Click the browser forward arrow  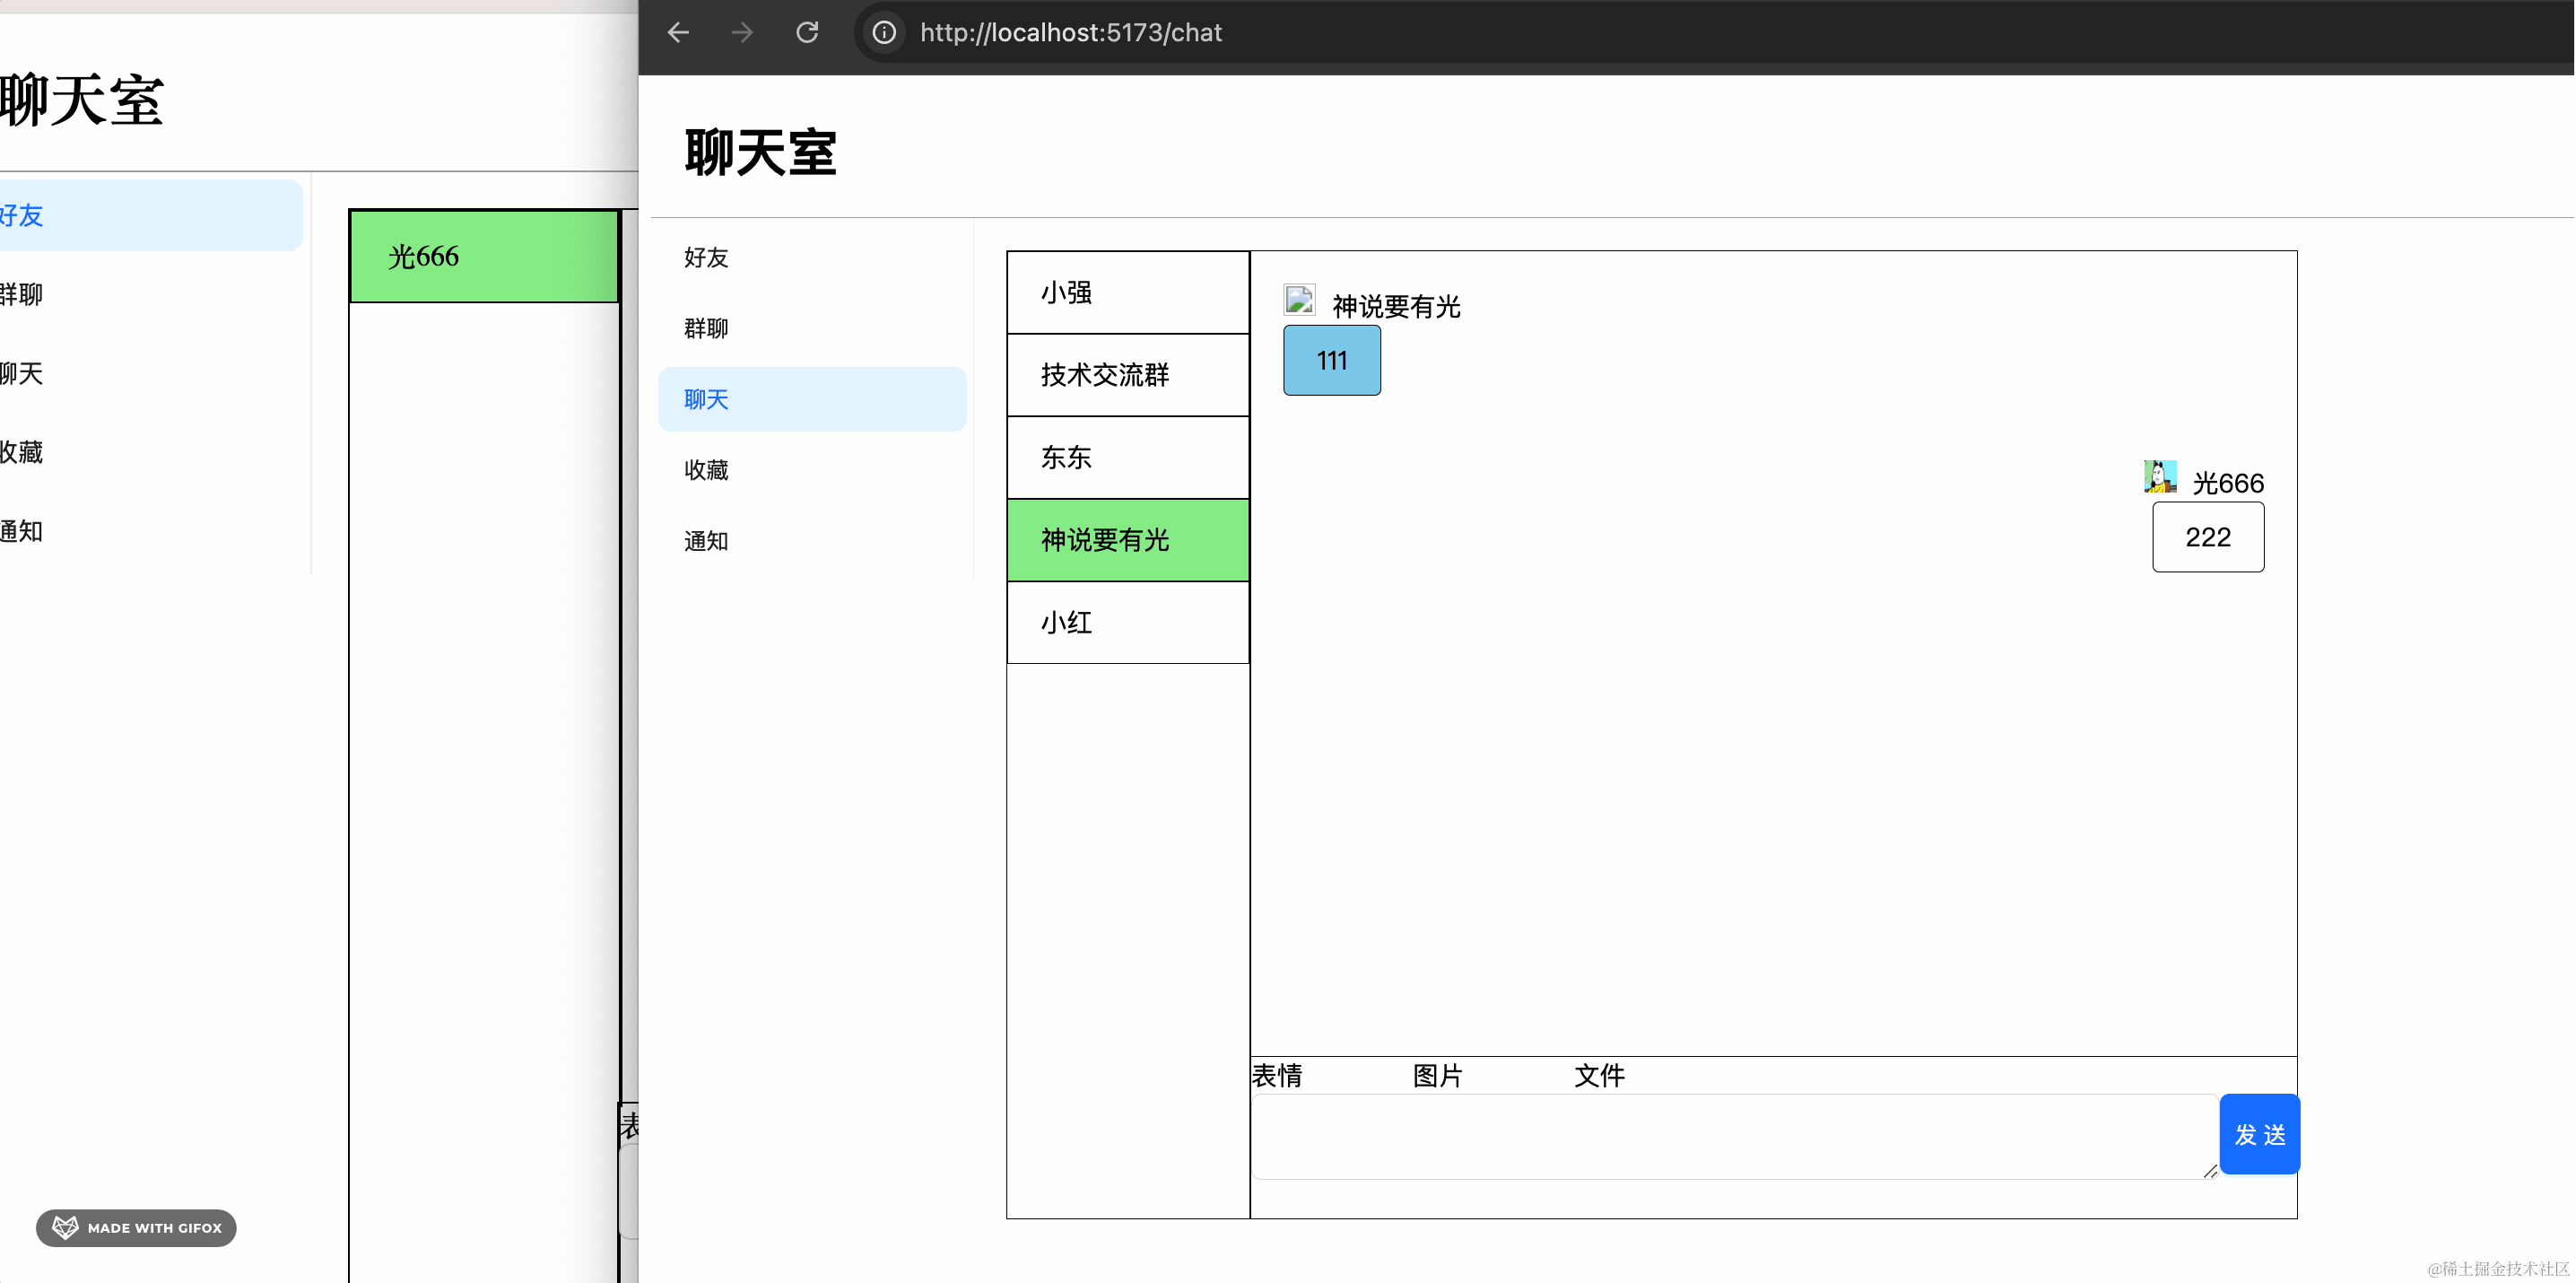(742, 33)
